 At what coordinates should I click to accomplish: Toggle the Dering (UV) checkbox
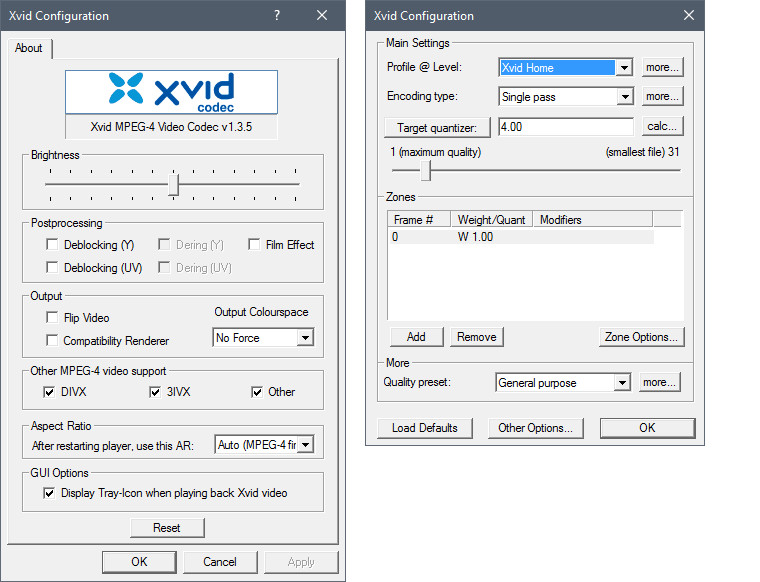coord(164,267)
